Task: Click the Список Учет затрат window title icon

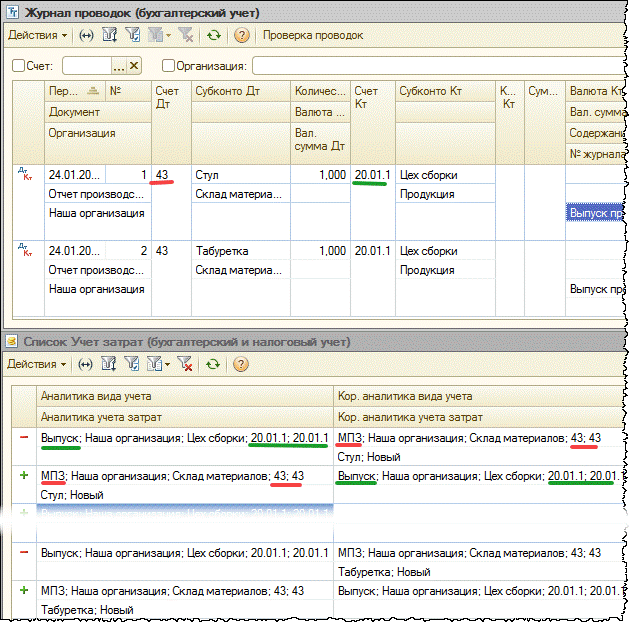Action: 12,342
